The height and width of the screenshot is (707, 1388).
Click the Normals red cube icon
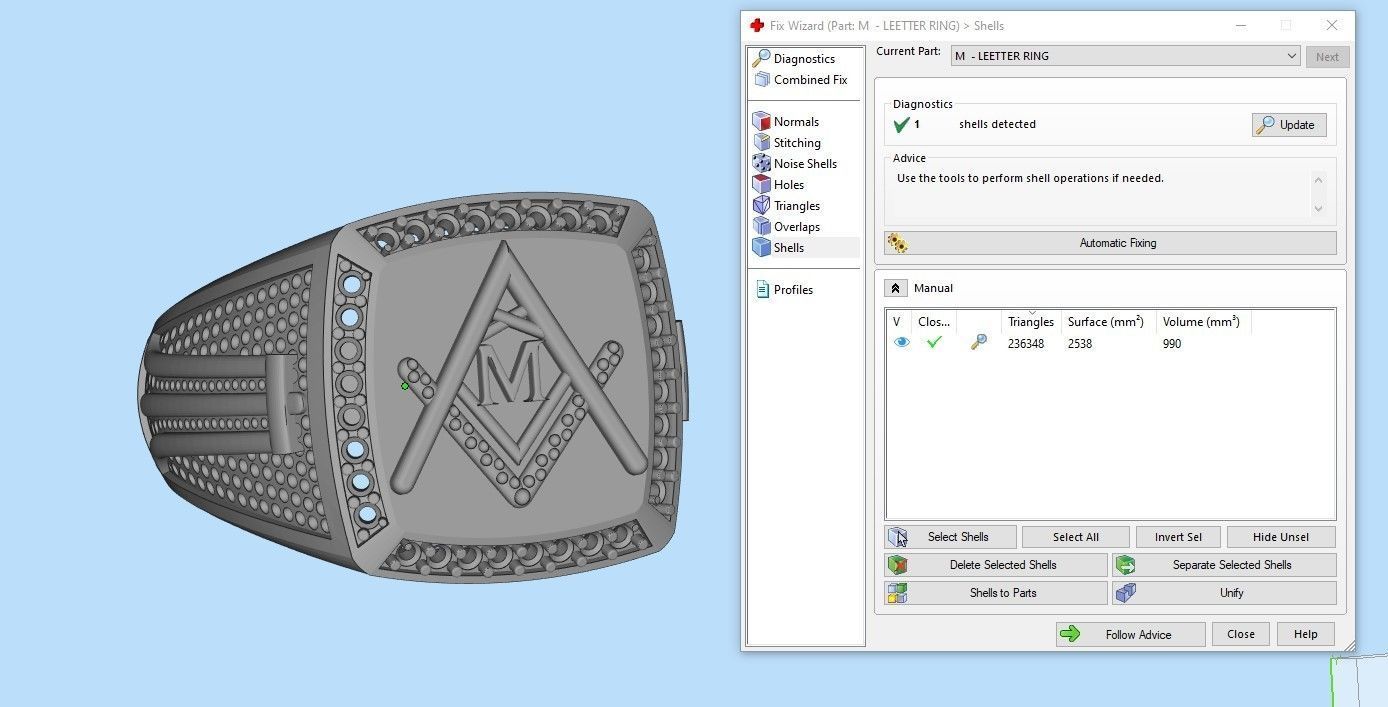point(762,122)
